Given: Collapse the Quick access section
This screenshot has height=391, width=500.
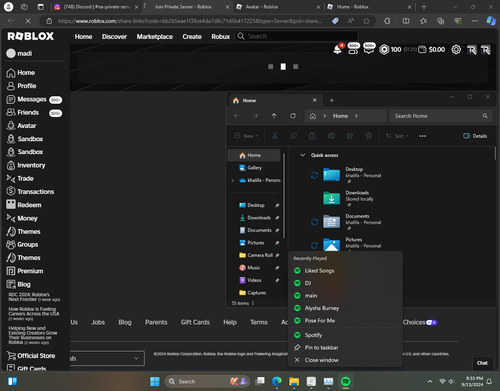Looking at the screenshot, I should pyautogui.click(x=303, y=155).
